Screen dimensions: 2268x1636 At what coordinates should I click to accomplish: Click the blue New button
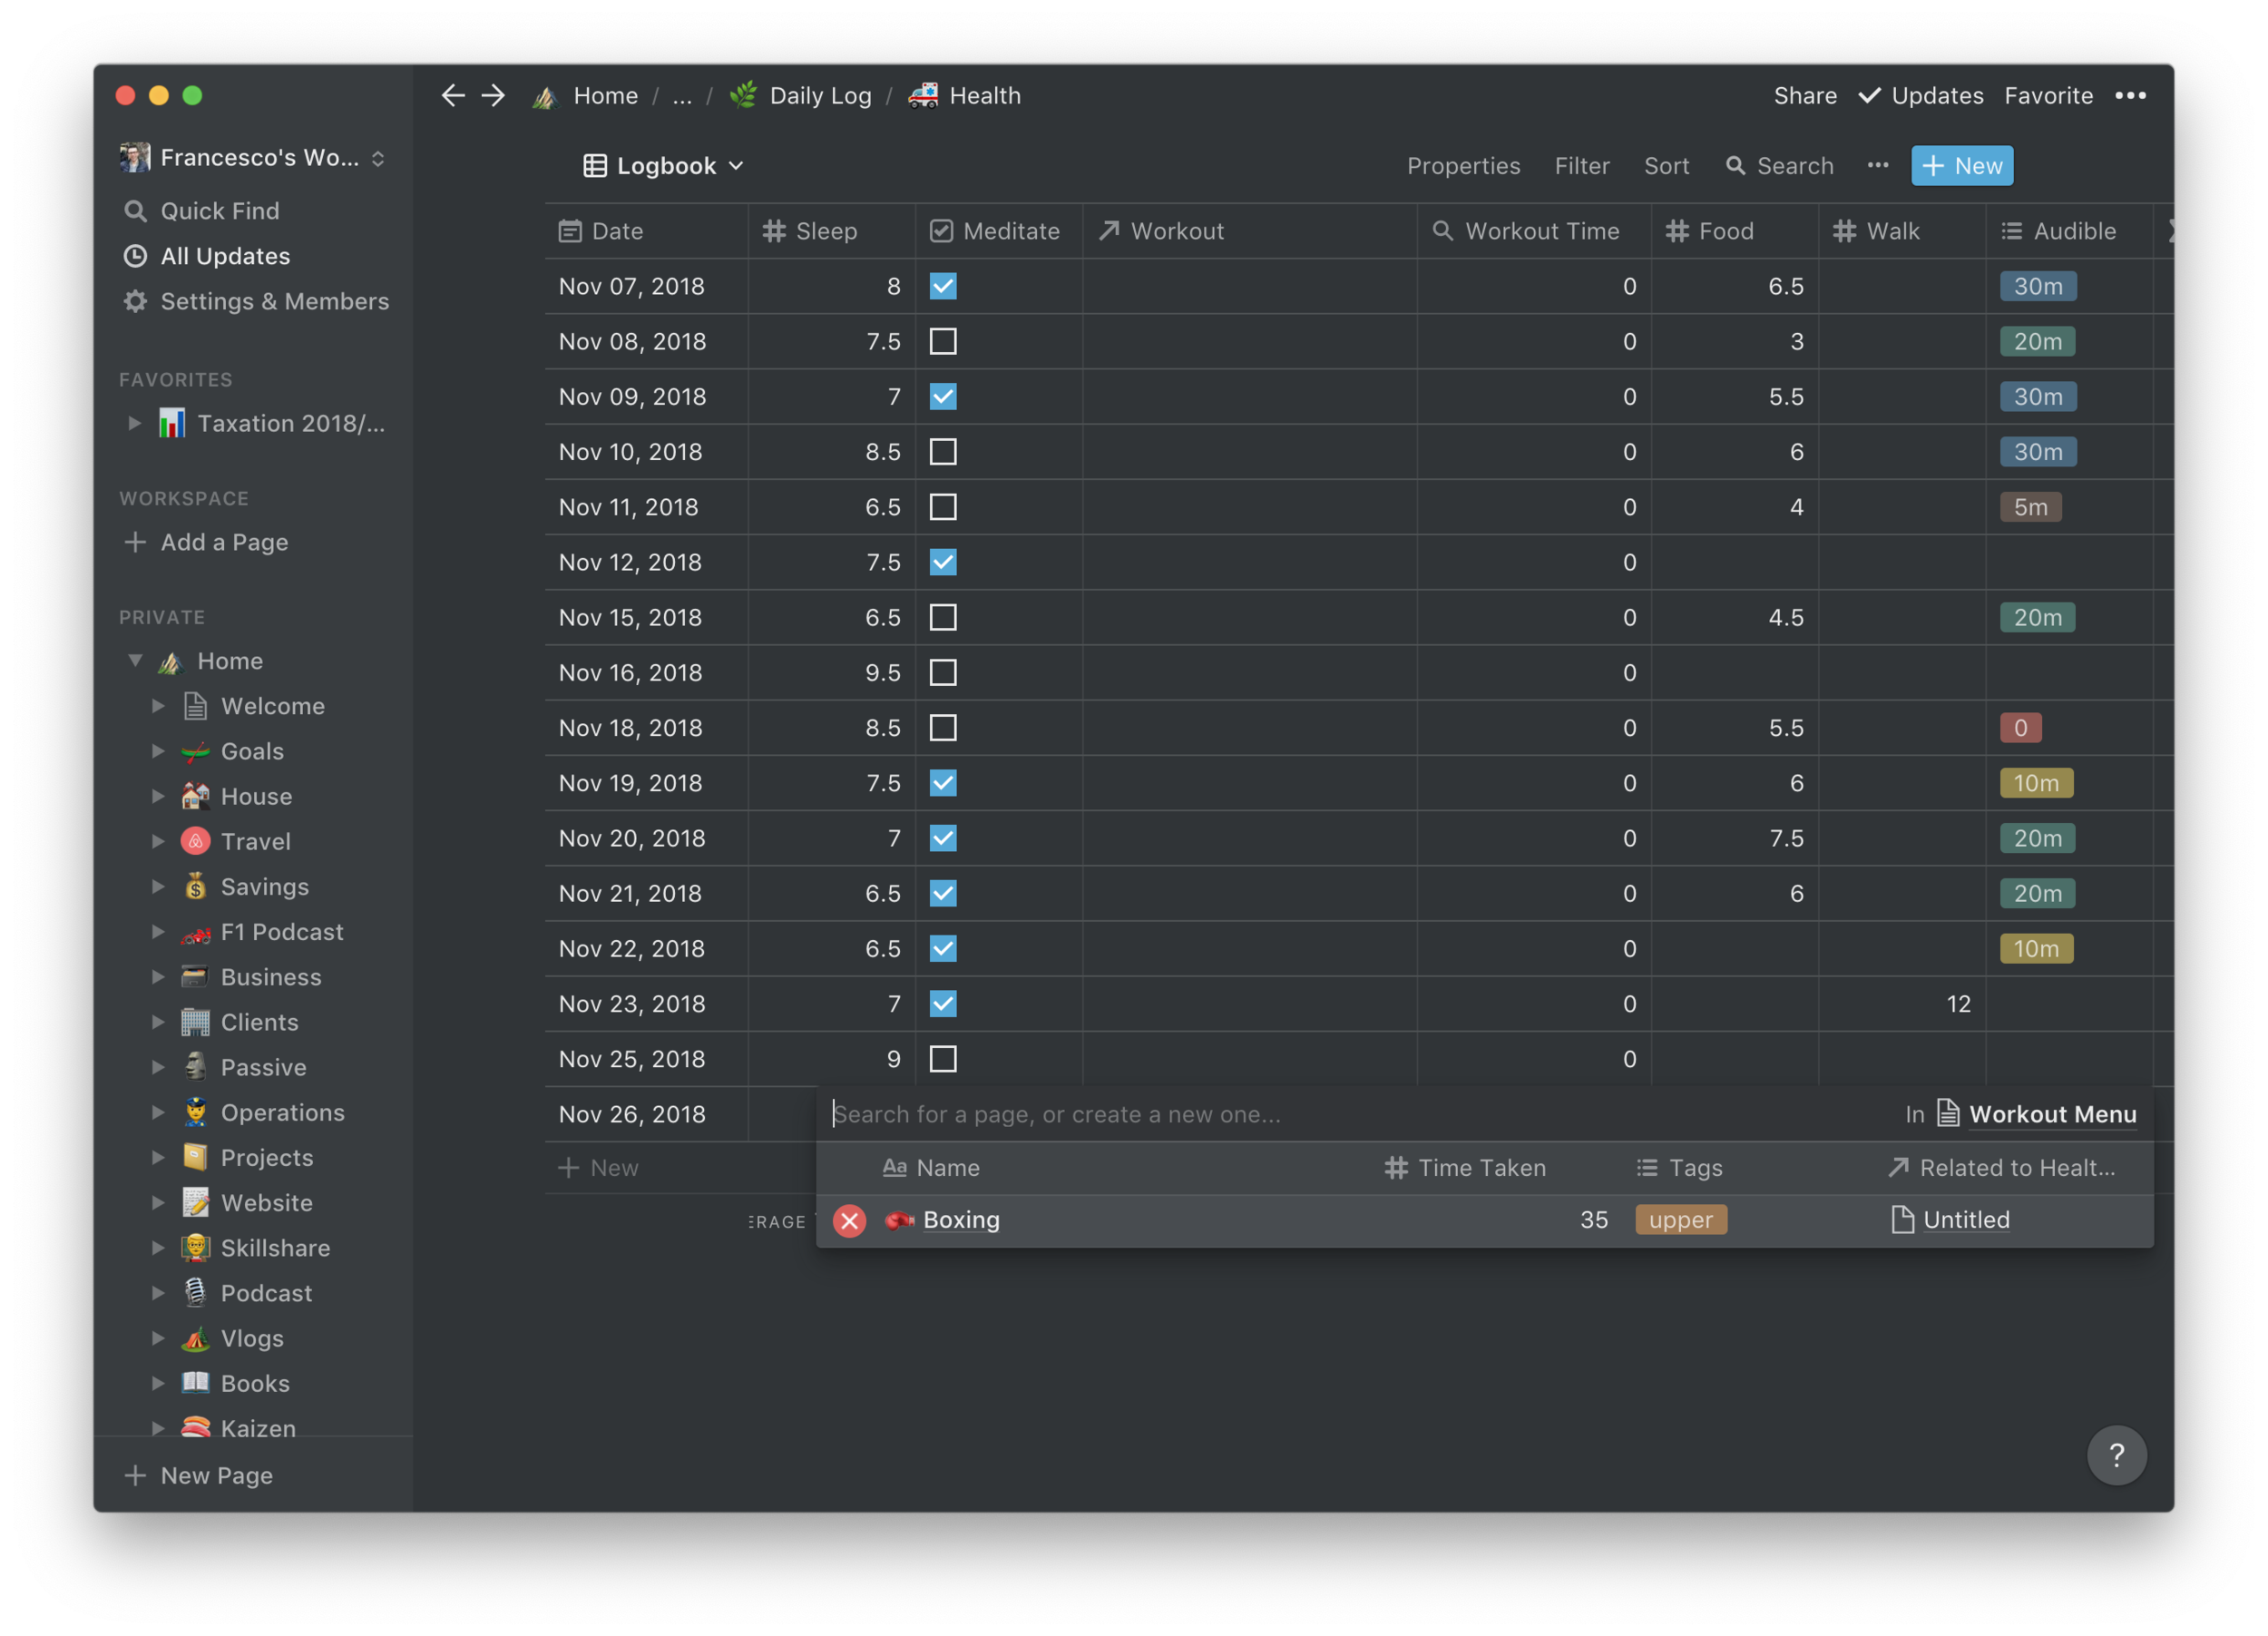click(1961, 166)
